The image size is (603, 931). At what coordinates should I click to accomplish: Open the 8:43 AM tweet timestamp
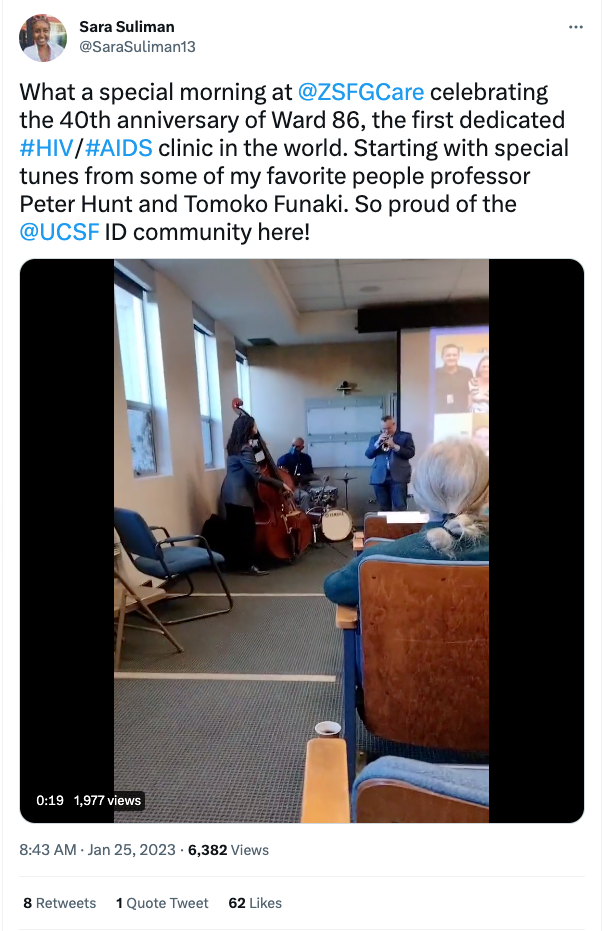(47, 850)
